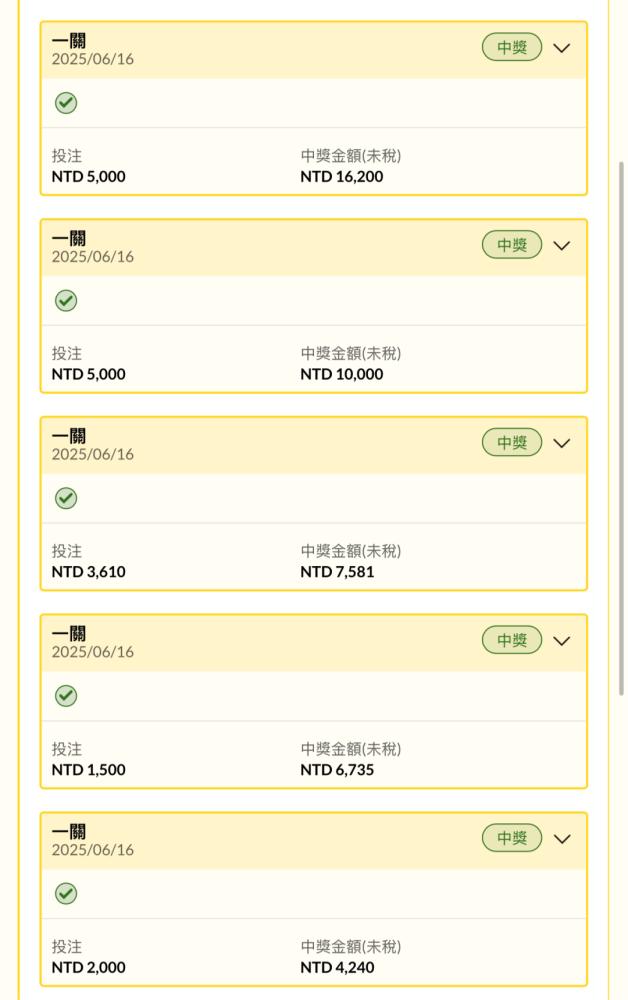Click 中獎 badge on the NTD 10,000 card
Viewport: 628px width, 1000px height.
coord(512,245)
